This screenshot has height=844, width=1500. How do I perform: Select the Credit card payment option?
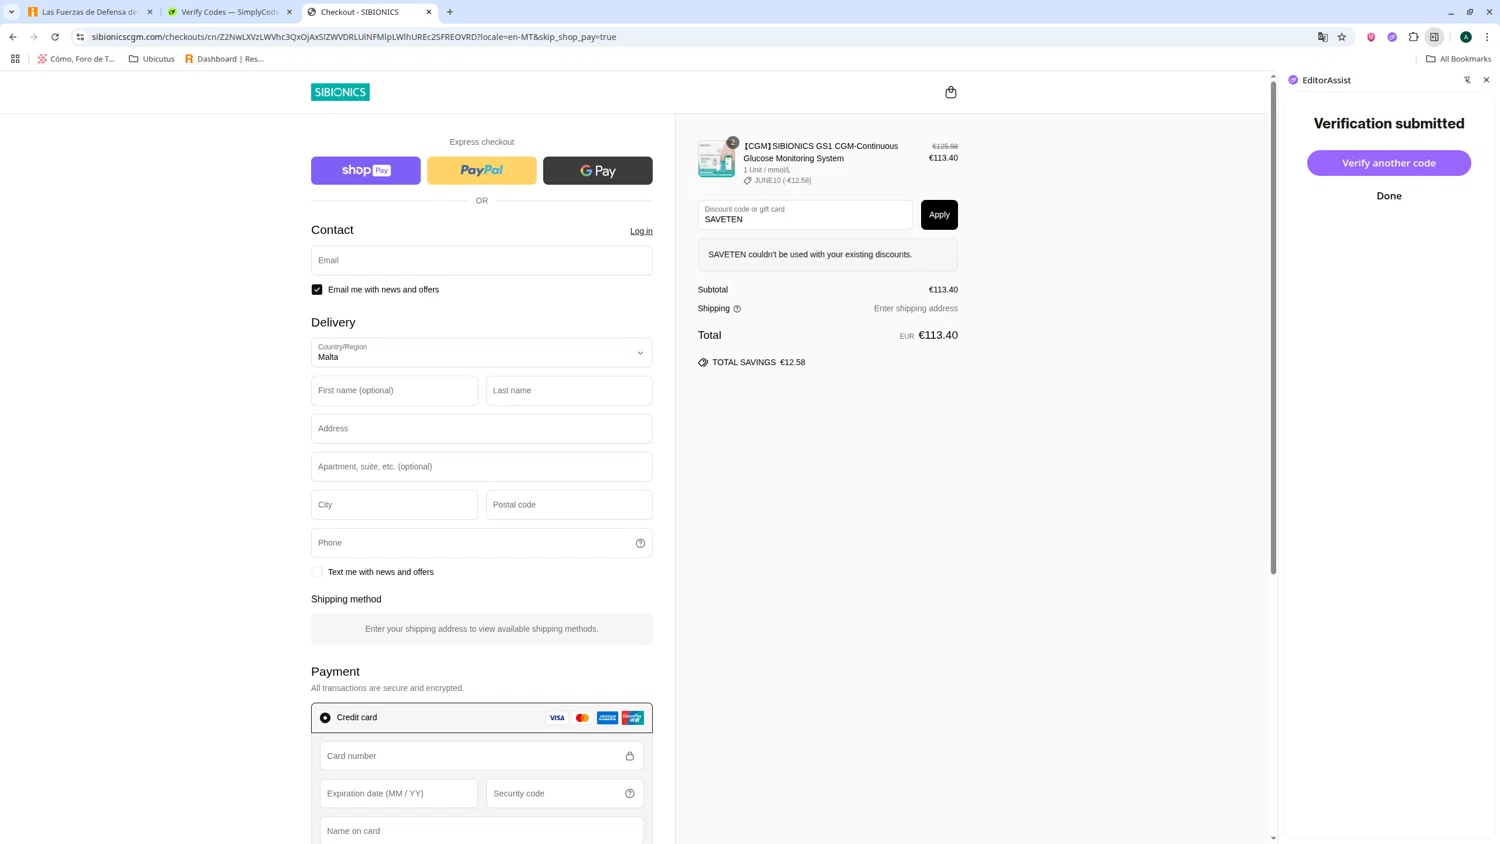(325, 718)
